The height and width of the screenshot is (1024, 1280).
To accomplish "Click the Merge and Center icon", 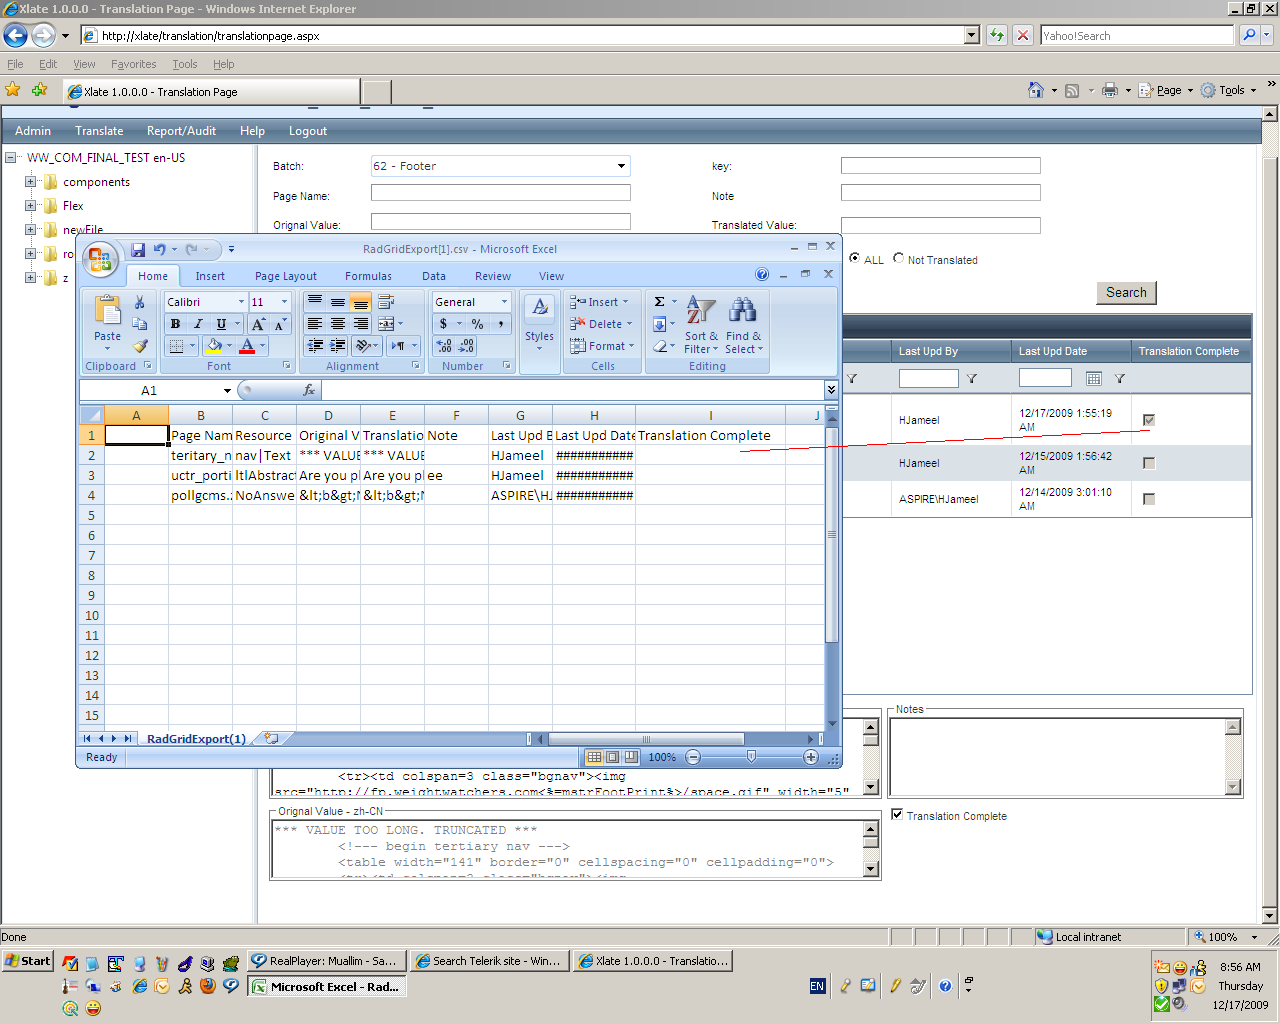I will 386,324.
